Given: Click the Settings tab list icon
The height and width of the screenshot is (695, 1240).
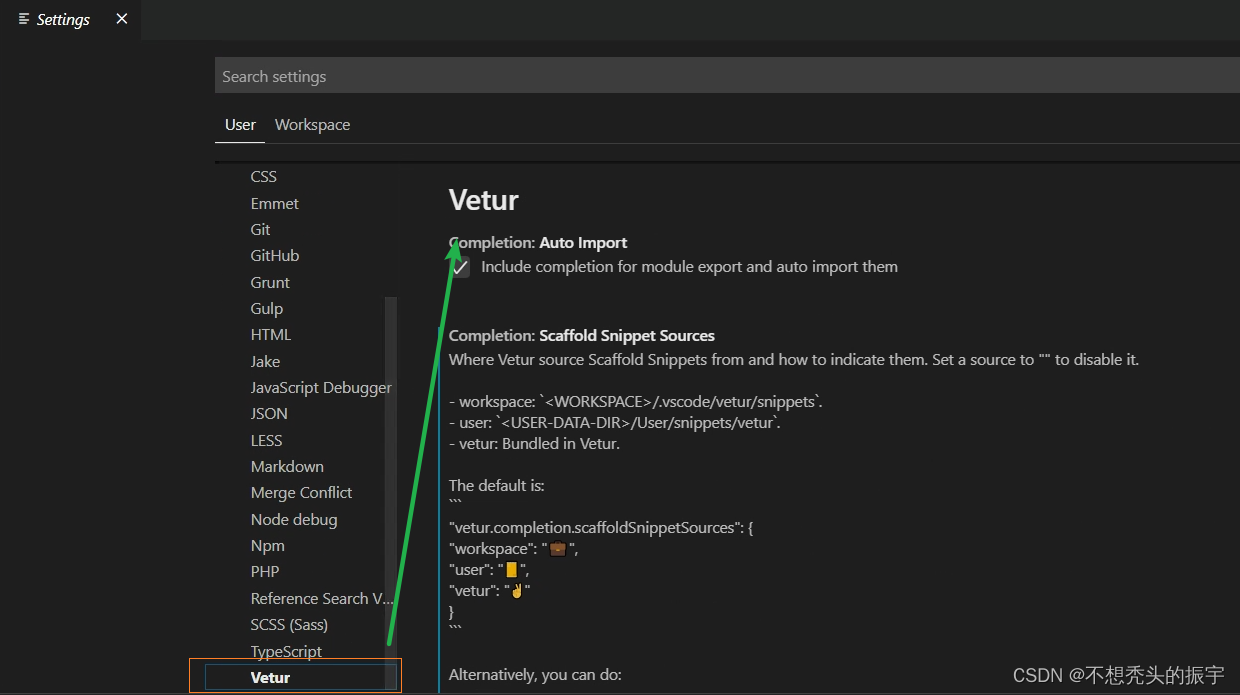Looking at the screenshot, I should 24,19.
